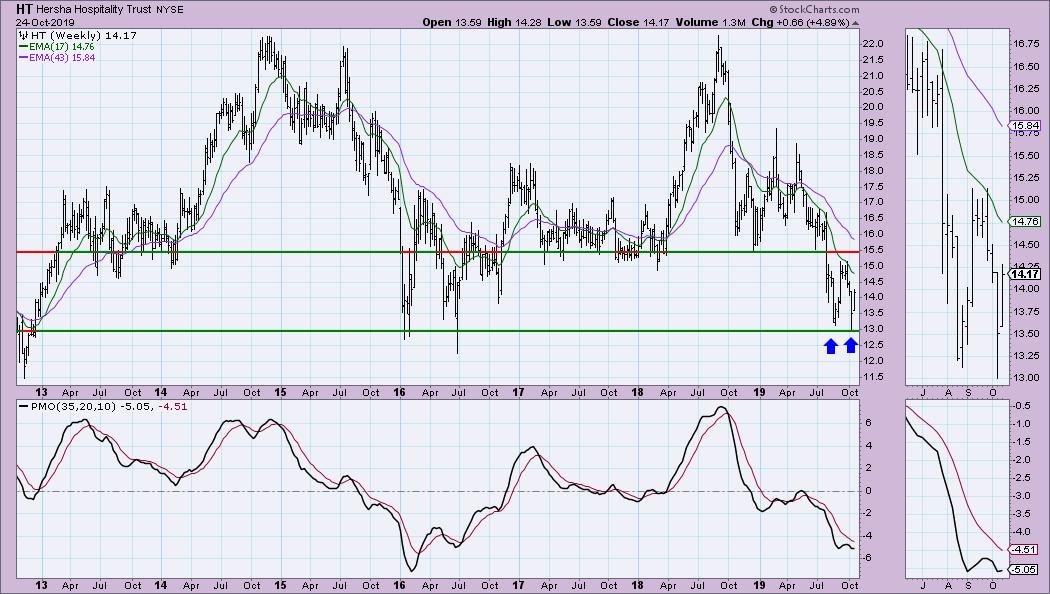Select the PMO(35,20,10) indicator label
This screenshot has width=1050, height=594.
coord(73,406)
